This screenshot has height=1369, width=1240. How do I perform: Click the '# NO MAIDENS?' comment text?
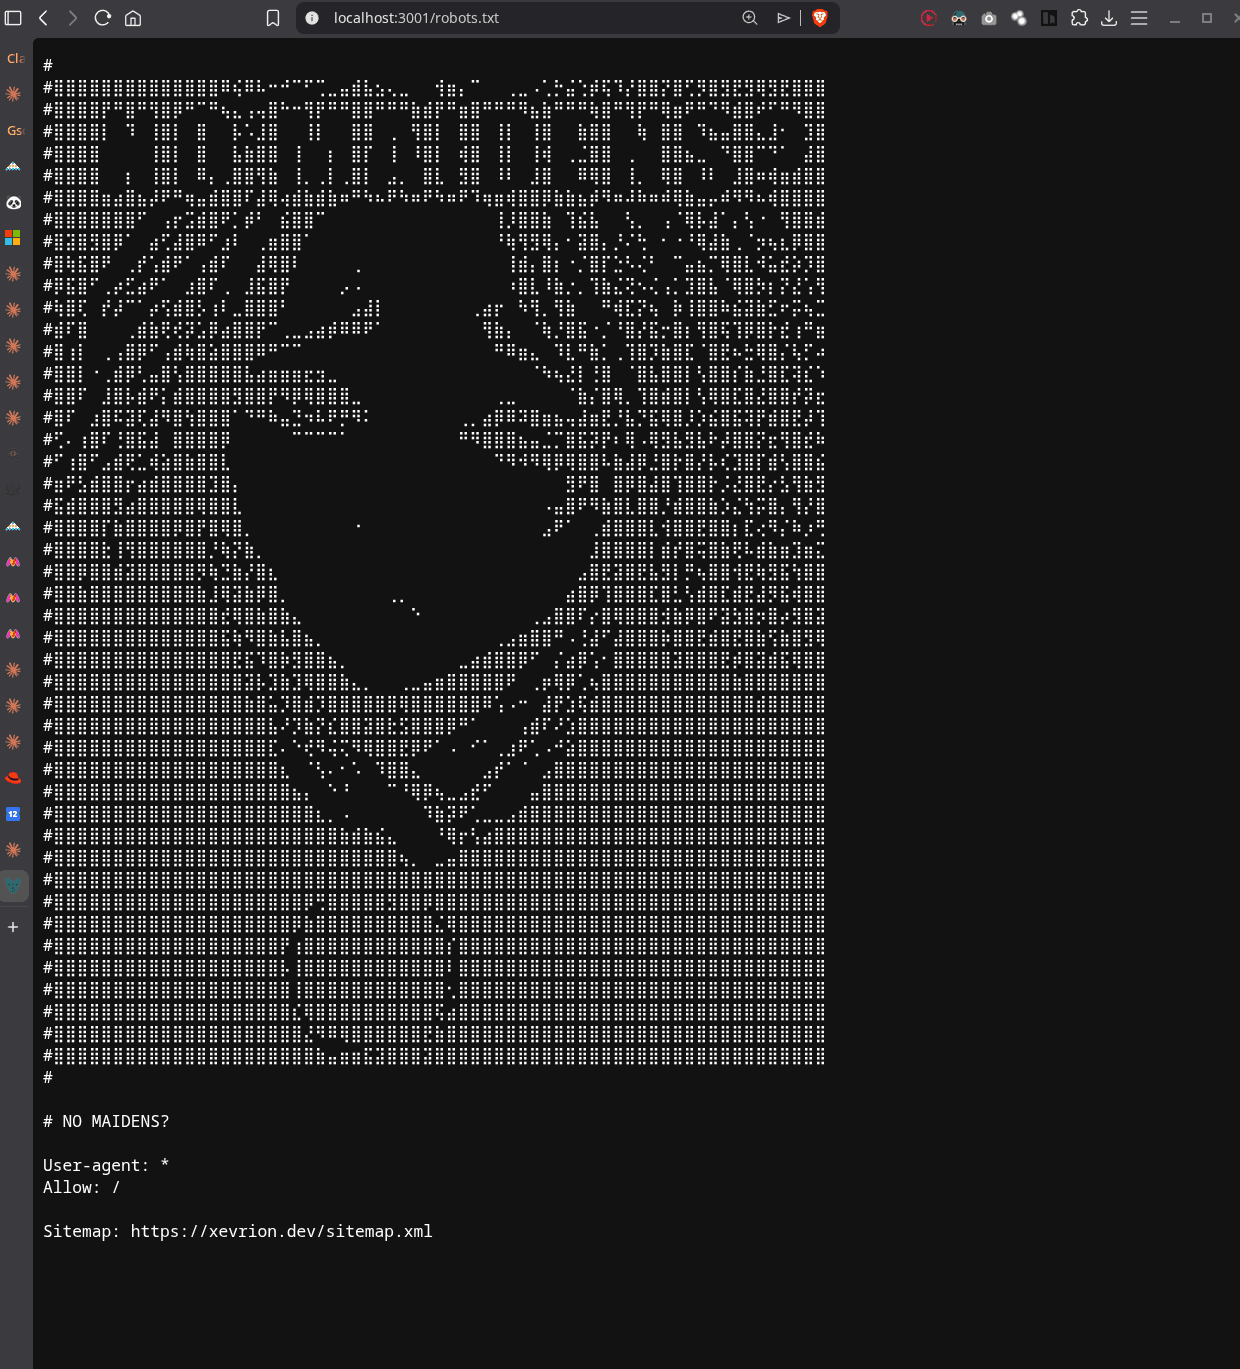(x=106, y=1121)
